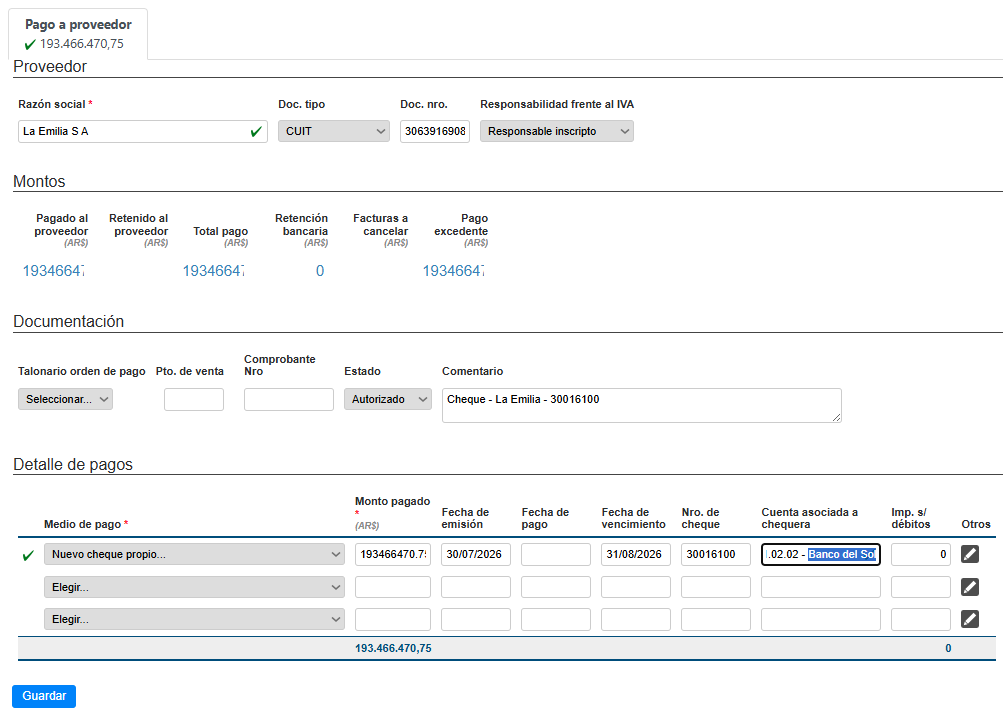Open the Doc. tipo CUIT dropdown

334,131
